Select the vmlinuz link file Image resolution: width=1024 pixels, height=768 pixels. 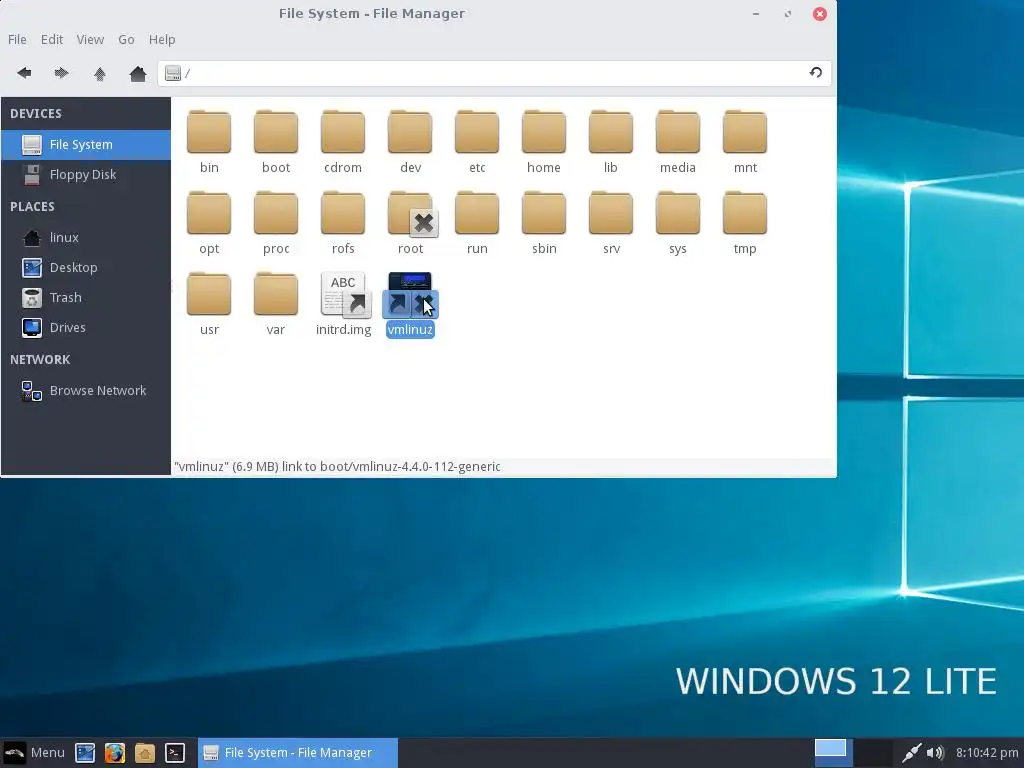coord(410,304)
